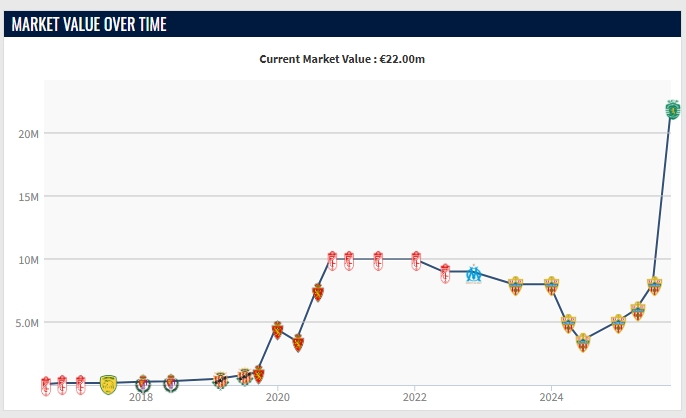Select the first striped crest marker from 2019
The width and height of the screenshot is (686, 418).
[x=220, y=380]
